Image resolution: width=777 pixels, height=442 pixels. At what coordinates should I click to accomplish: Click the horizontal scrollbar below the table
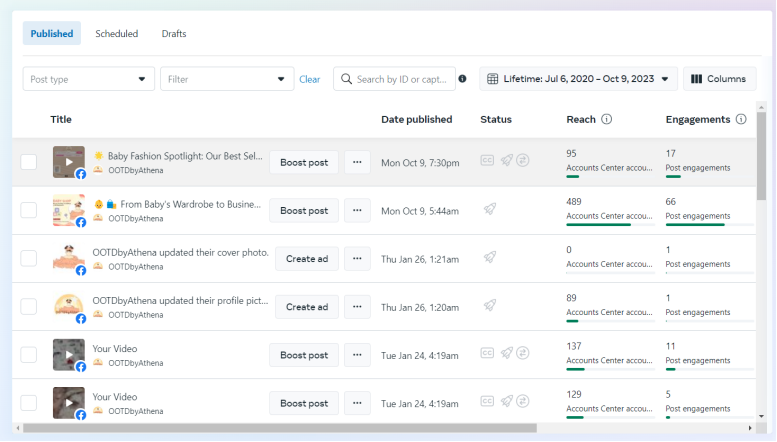[x=280, y=428]
